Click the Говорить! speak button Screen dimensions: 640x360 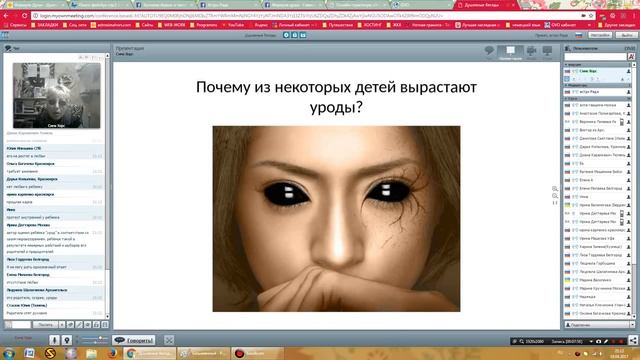click(133, 340)
